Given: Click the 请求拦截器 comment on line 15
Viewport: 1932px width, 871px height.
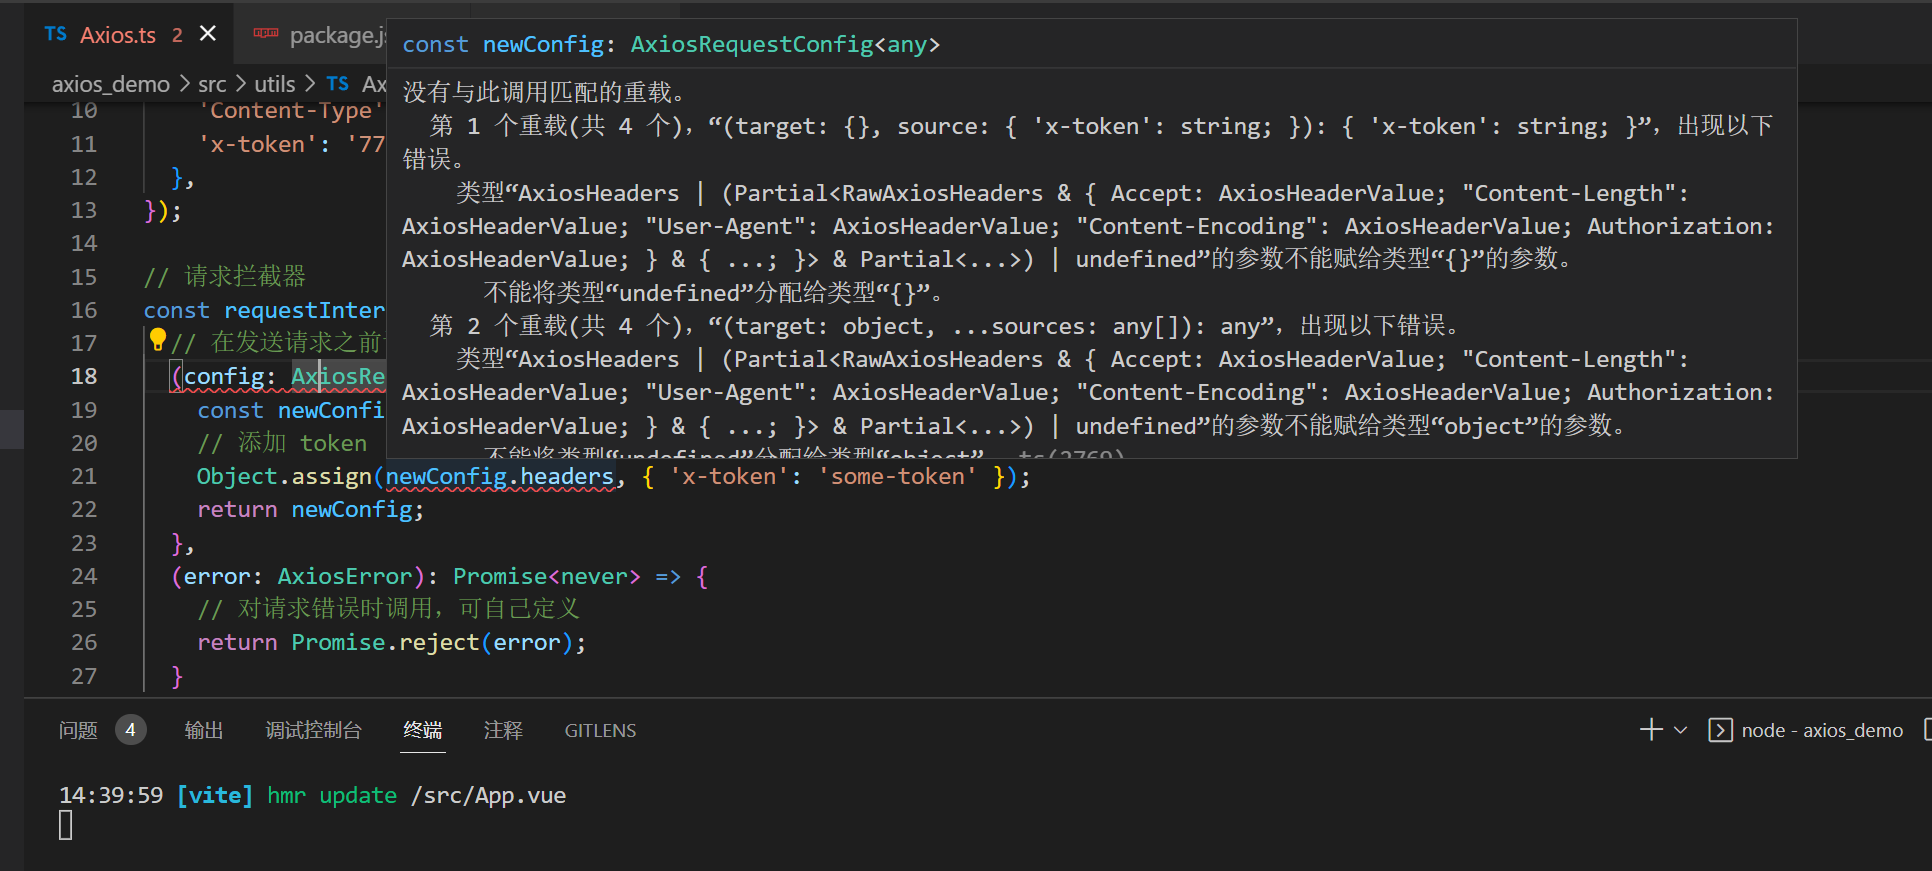Looking at the screenshot, I should (225, 276).
